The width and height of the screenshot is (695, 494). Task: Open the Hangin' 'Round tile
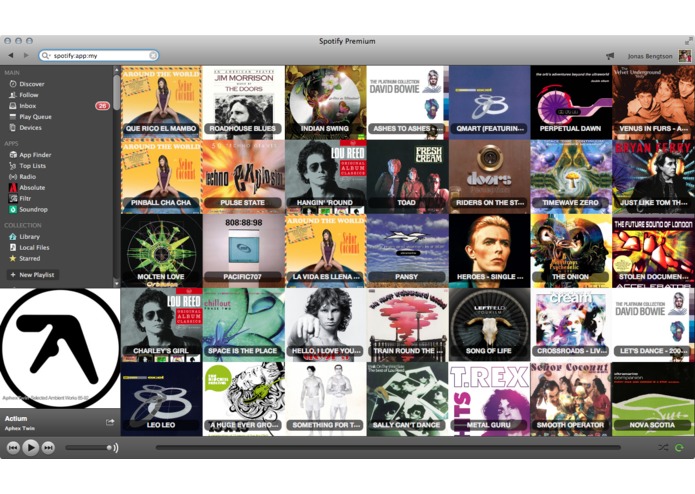click(x=325, y=177)
